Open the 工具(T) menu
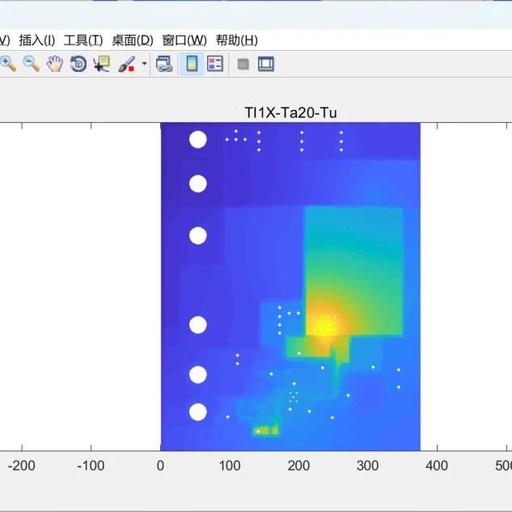This screenshot has height=512, width=512. pos(83,40)
